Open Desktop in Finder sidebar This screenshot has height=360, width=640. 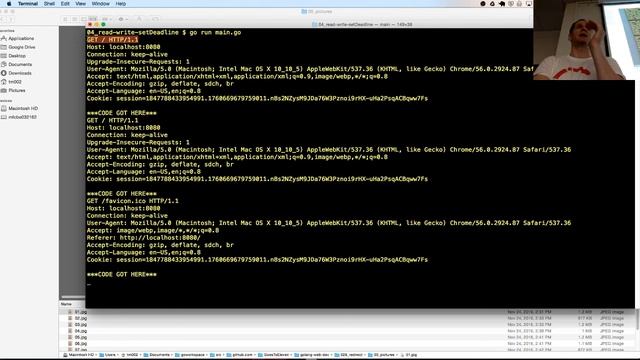click(x=17, y=56)
